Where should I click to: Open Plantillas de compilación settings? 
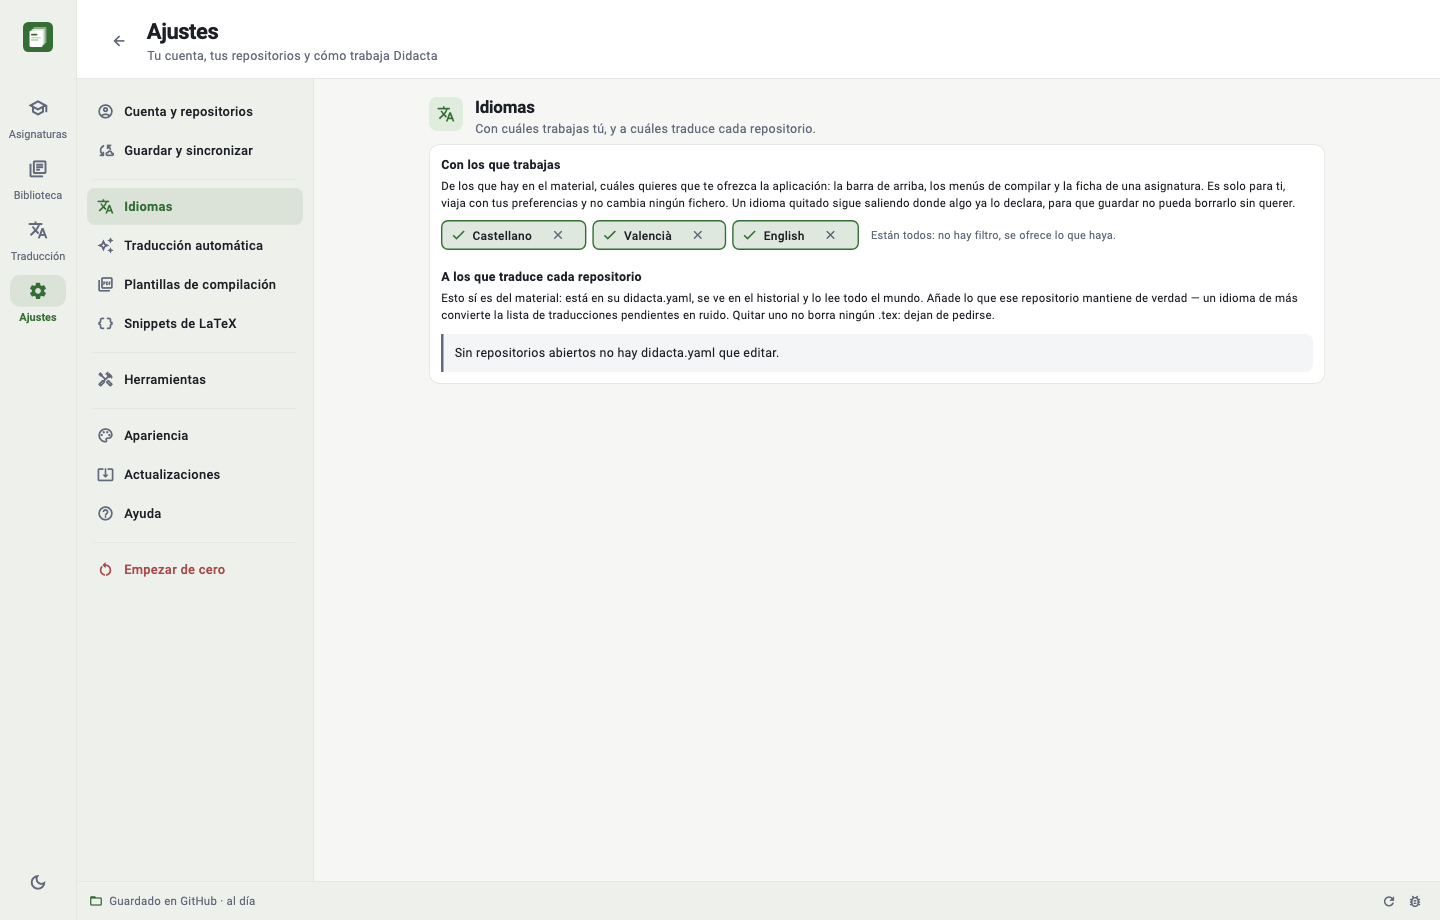(195, 285)
